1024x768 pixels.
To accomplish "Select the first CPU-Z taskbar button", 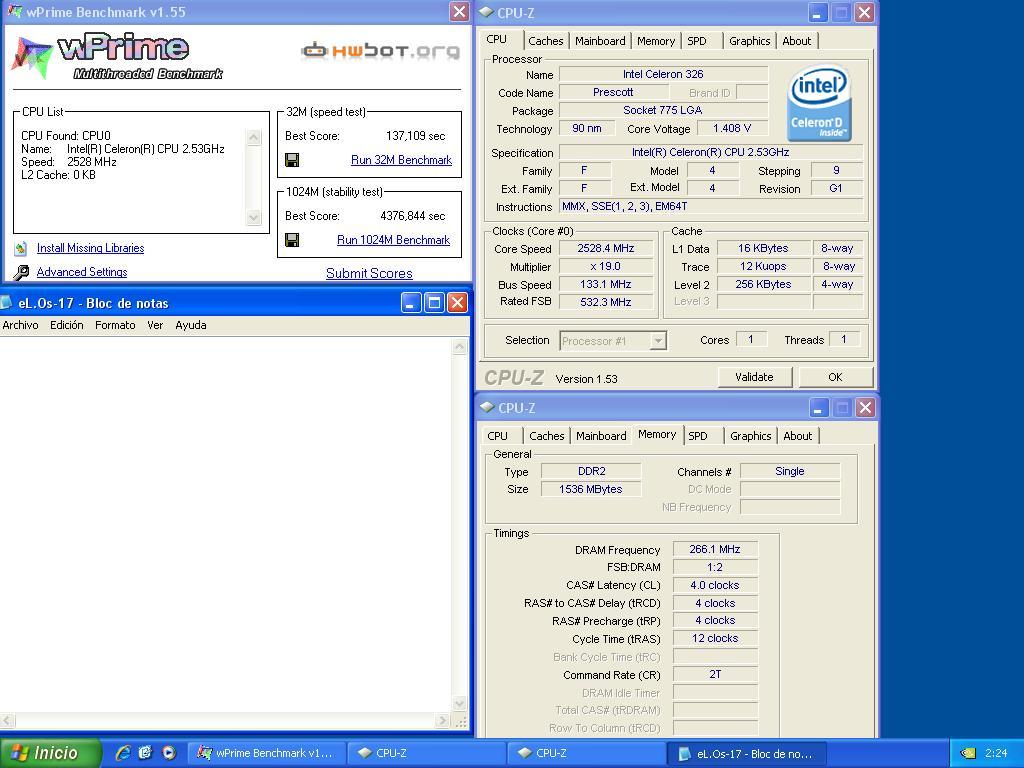I will [x=426, y=753].
